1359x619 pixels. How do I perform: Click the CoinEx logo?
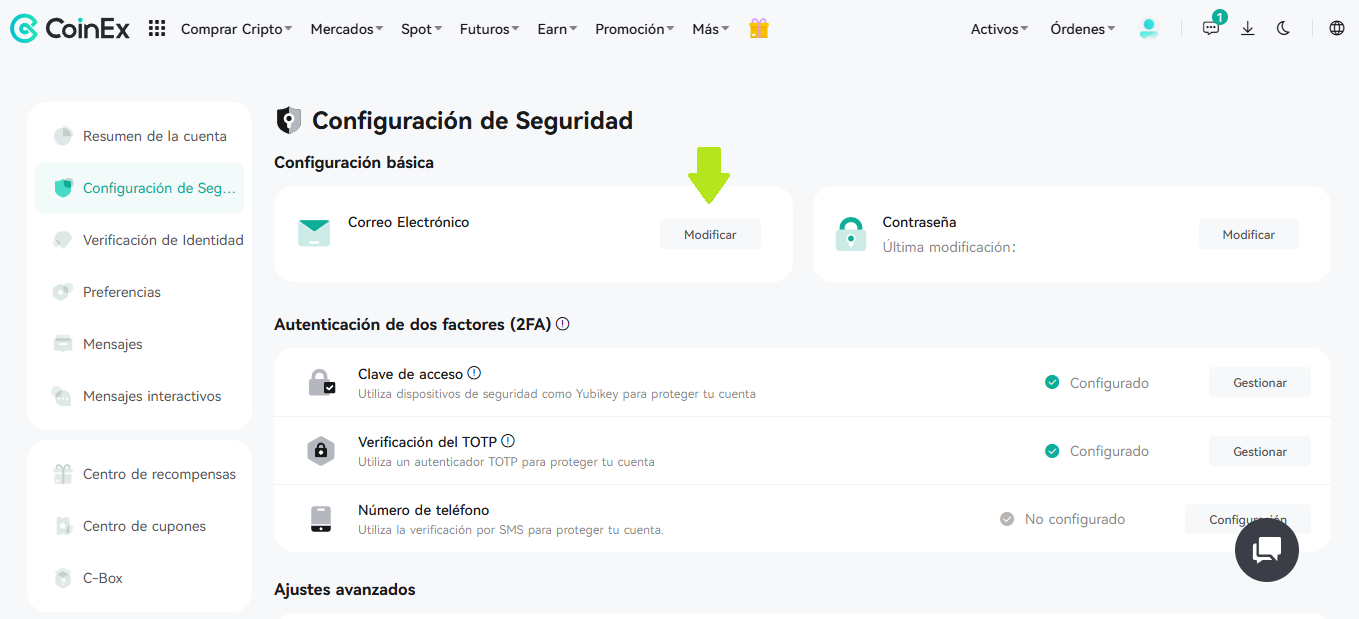pyautogui.click(x=70, y=29)
